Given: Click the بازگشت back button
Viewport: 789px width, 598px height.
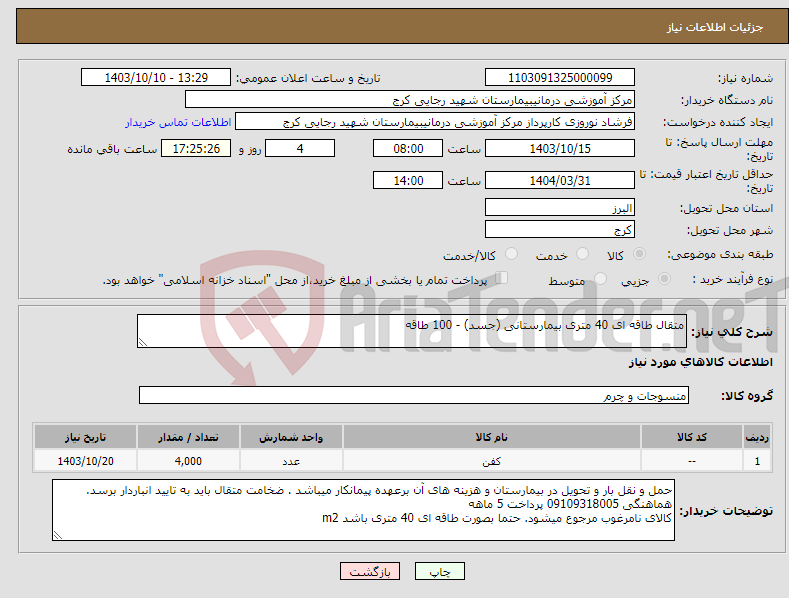Looking at the screenshot, I should [370, 571].
